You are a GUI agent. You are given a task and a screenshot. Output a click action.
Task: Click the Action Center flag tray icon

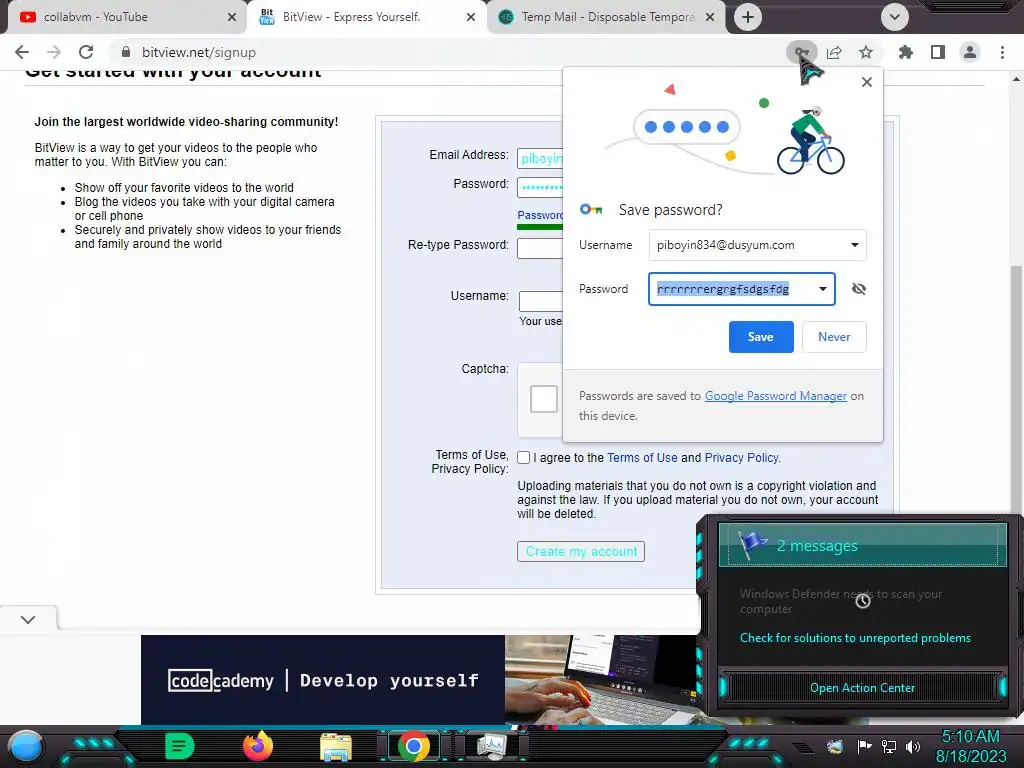coord(864,746)
